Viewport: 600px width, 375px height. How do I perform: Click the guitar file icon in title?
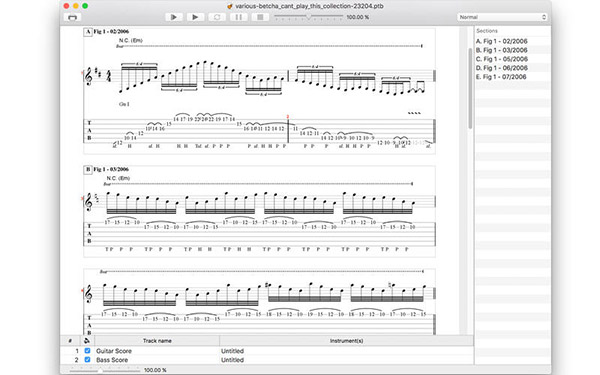click(230, 6)
